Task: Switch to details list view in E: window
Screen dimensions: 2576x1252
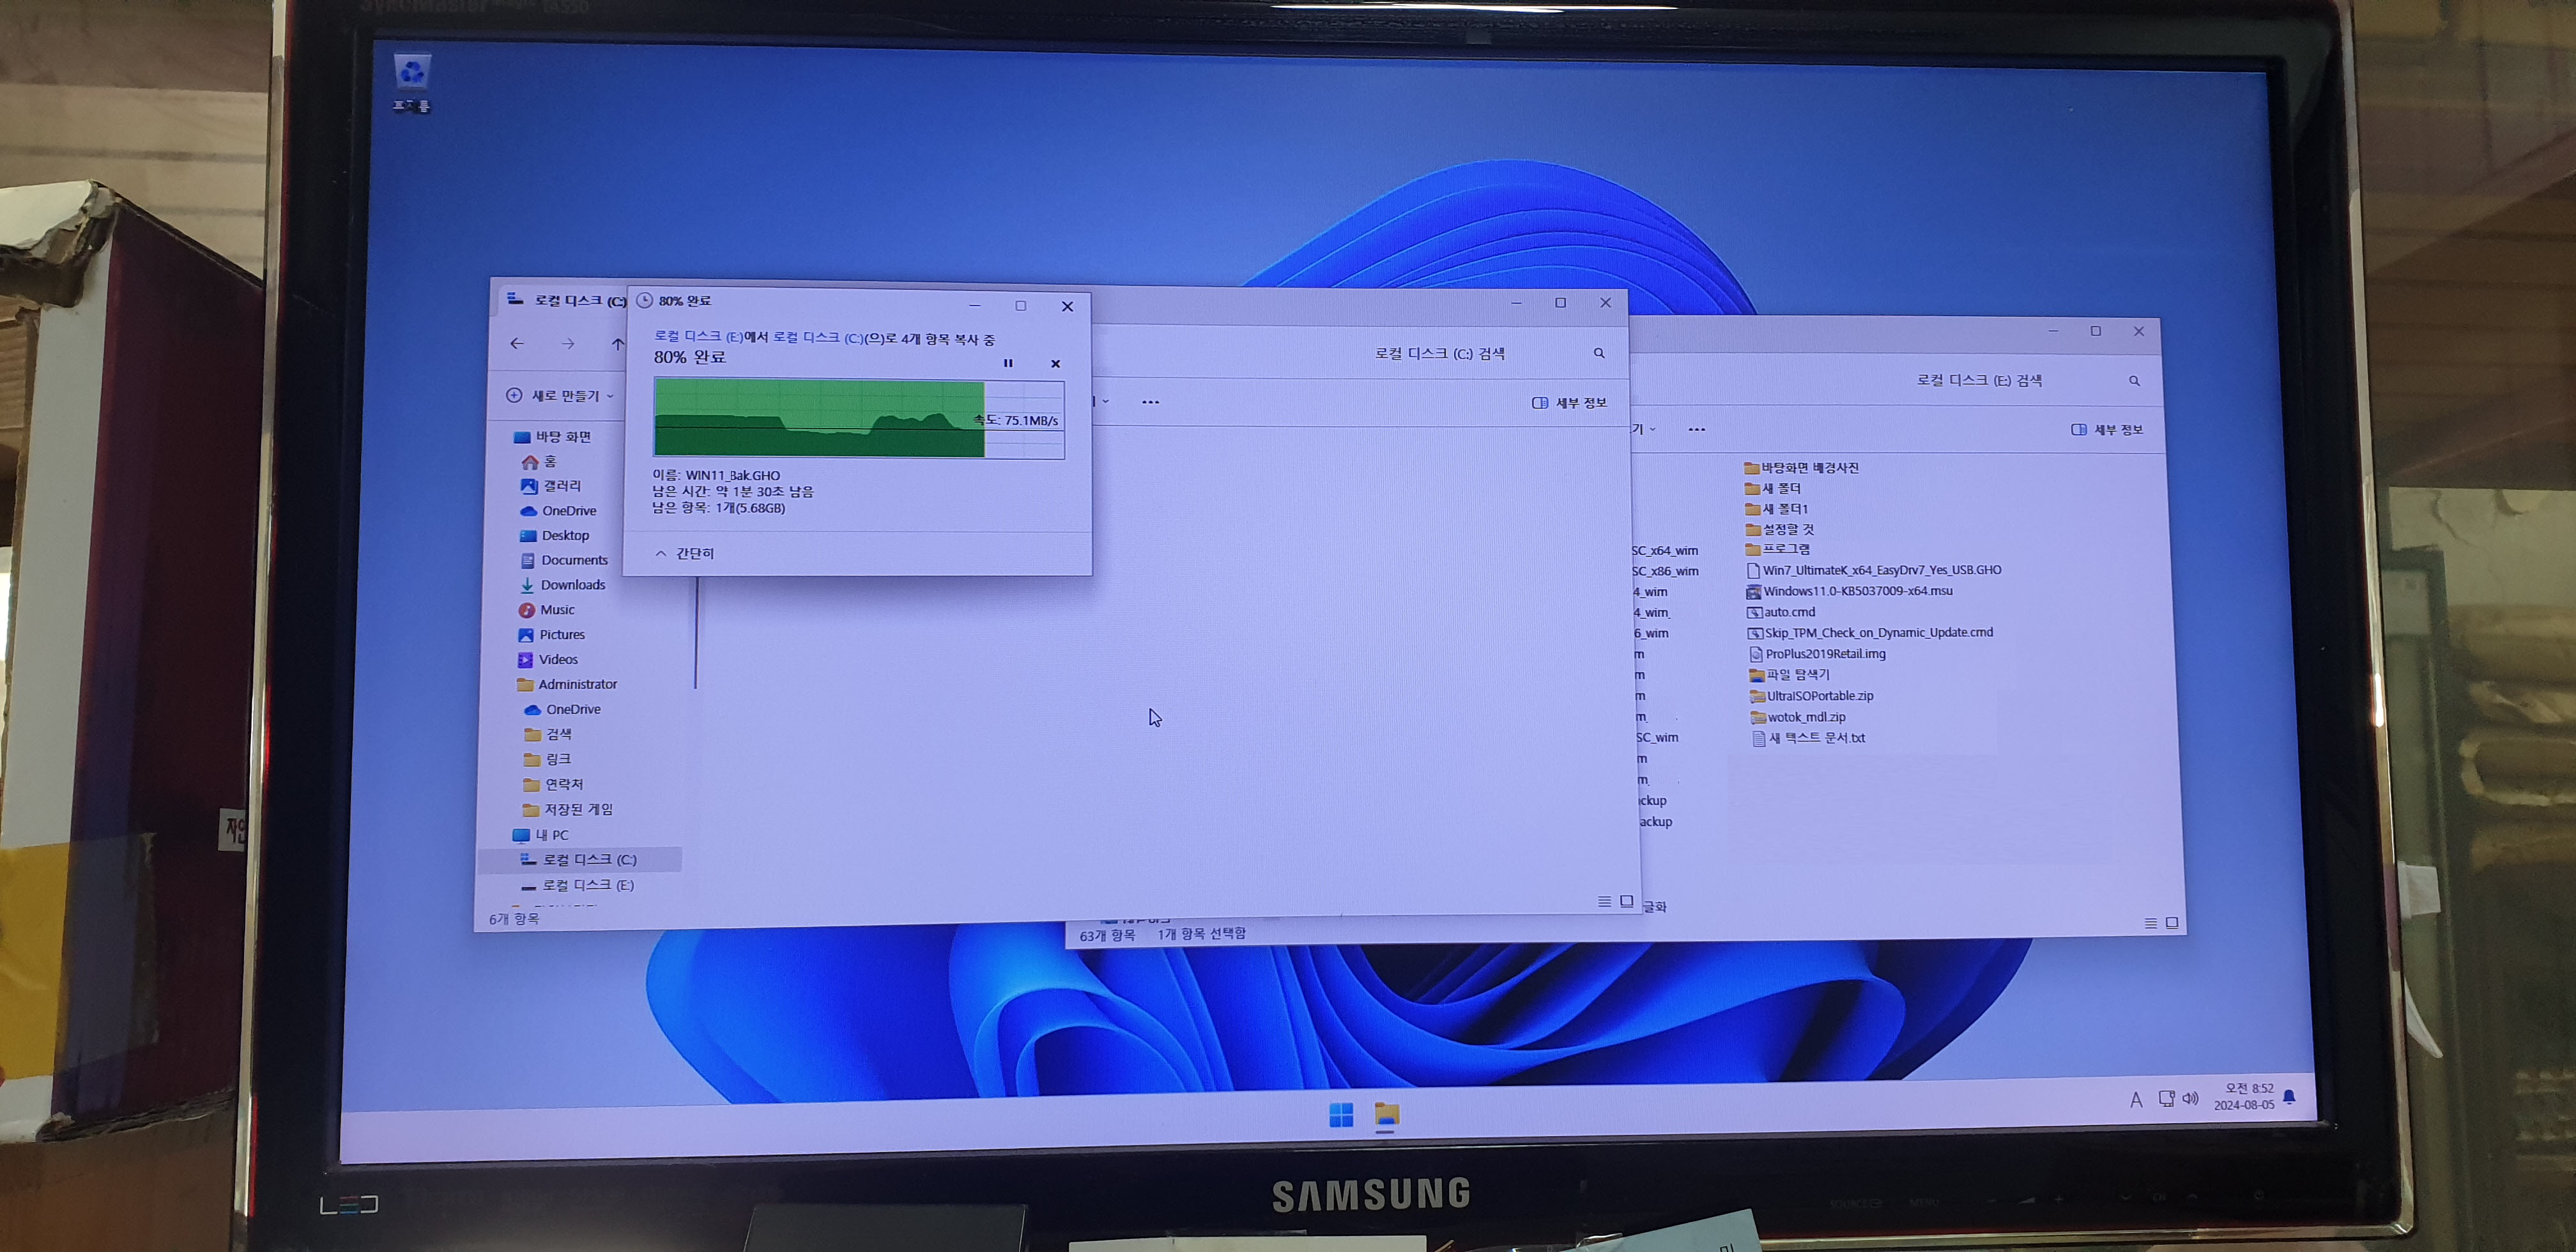Action: point(2150,923)
